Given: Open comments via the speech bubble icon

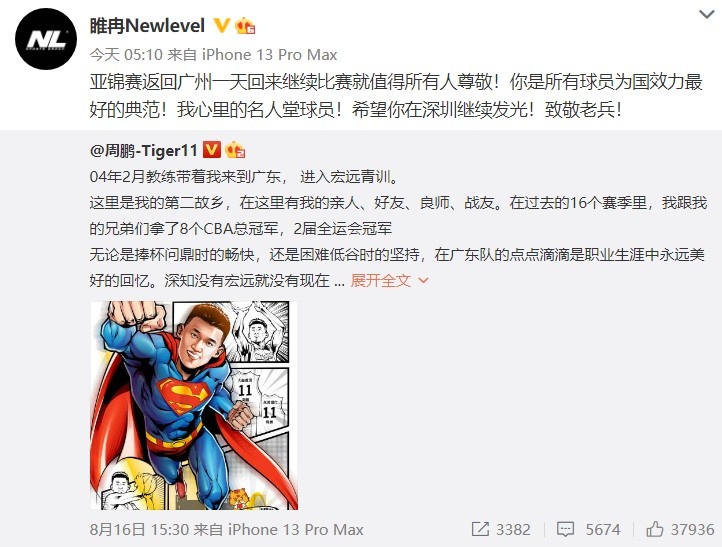Looking at the screenshot, I should 565,529.
